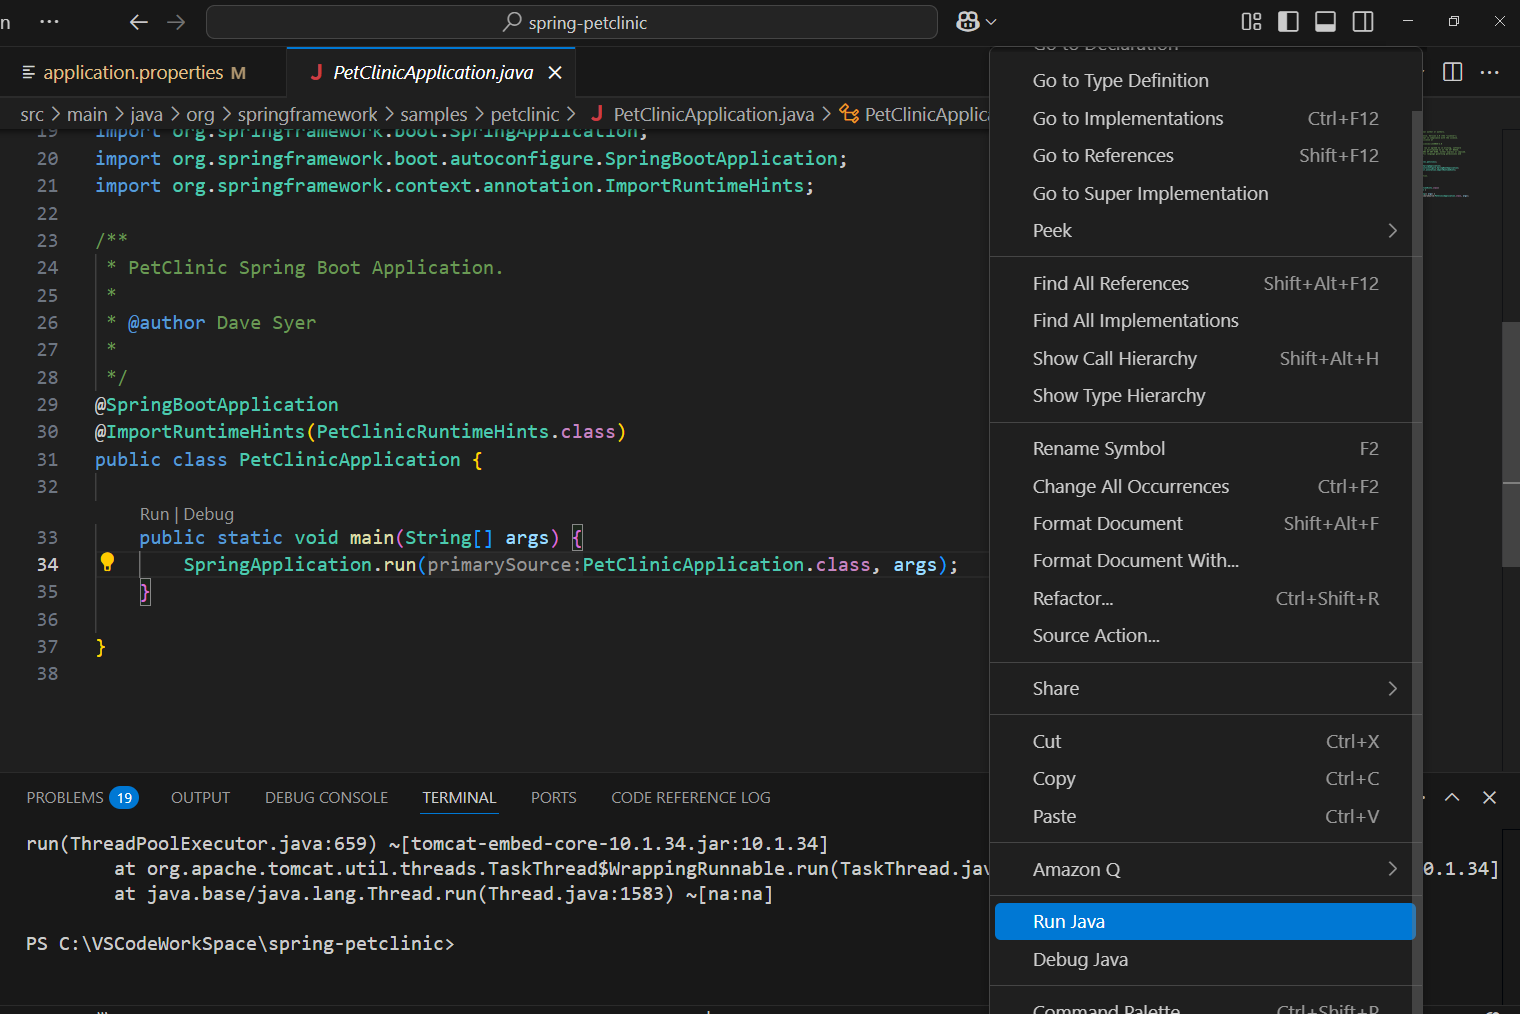Go back using the left arrow
This screenshot has width=1520, height=1014.
139,22
